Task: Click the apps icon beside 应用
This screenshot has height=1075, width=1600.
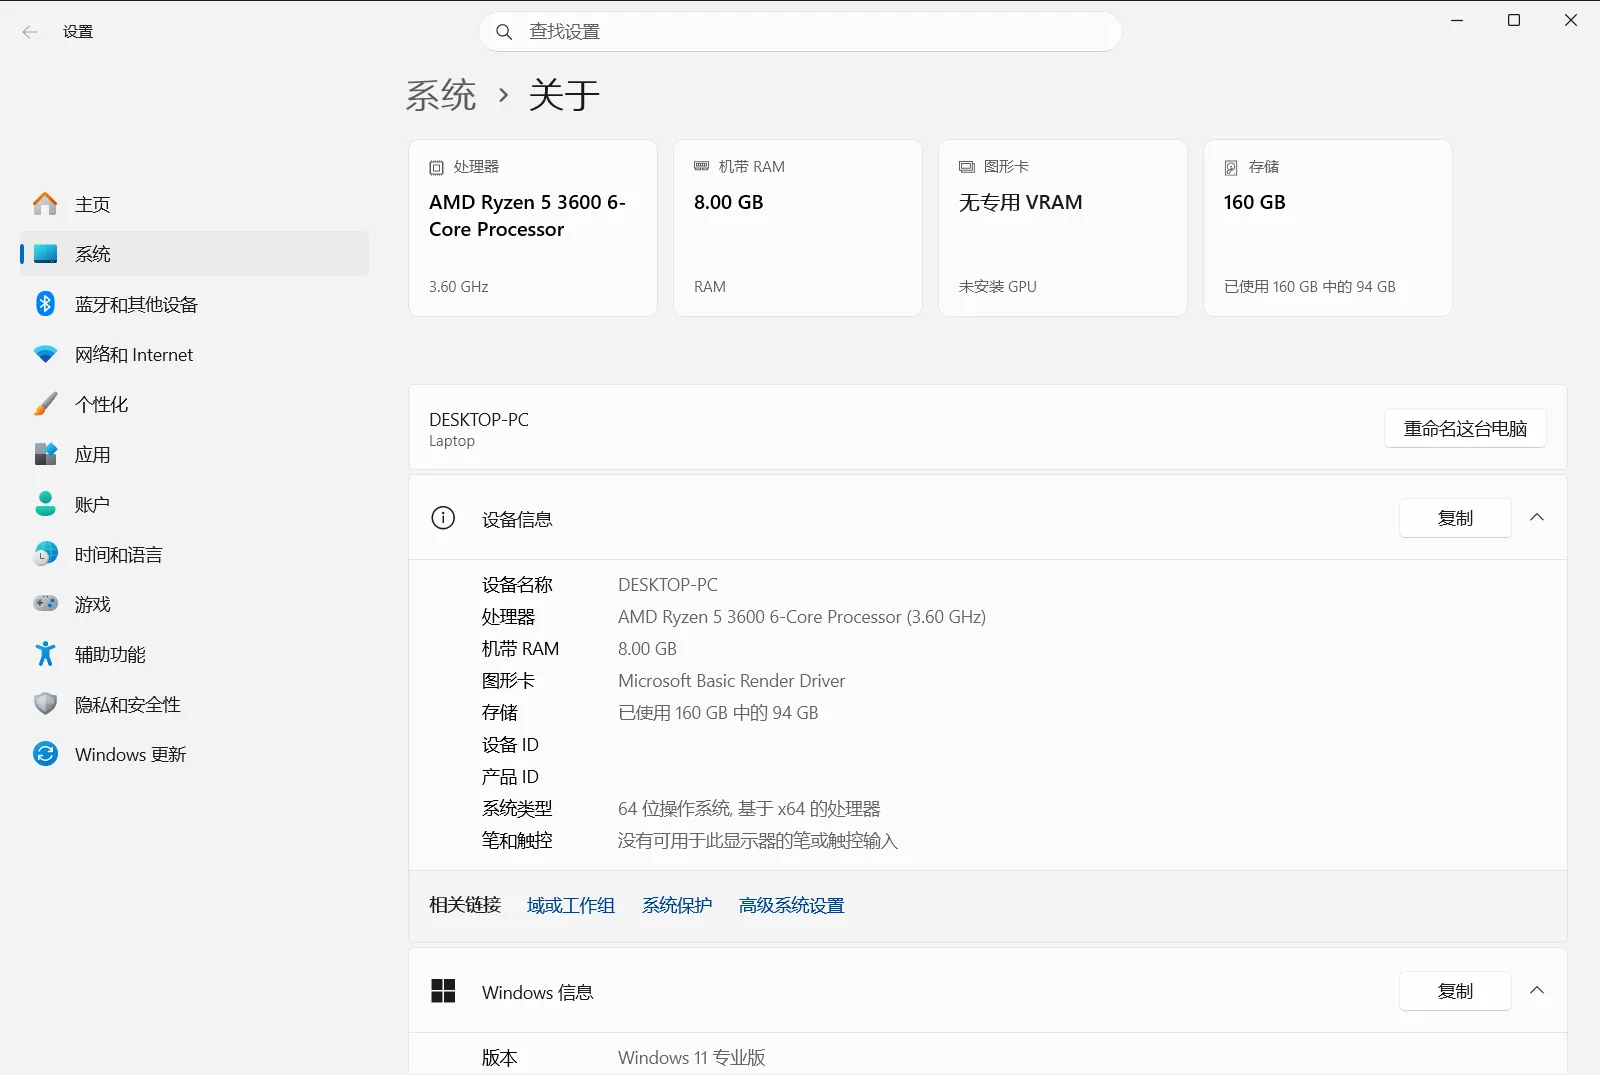Action: (x=45, y=454)
